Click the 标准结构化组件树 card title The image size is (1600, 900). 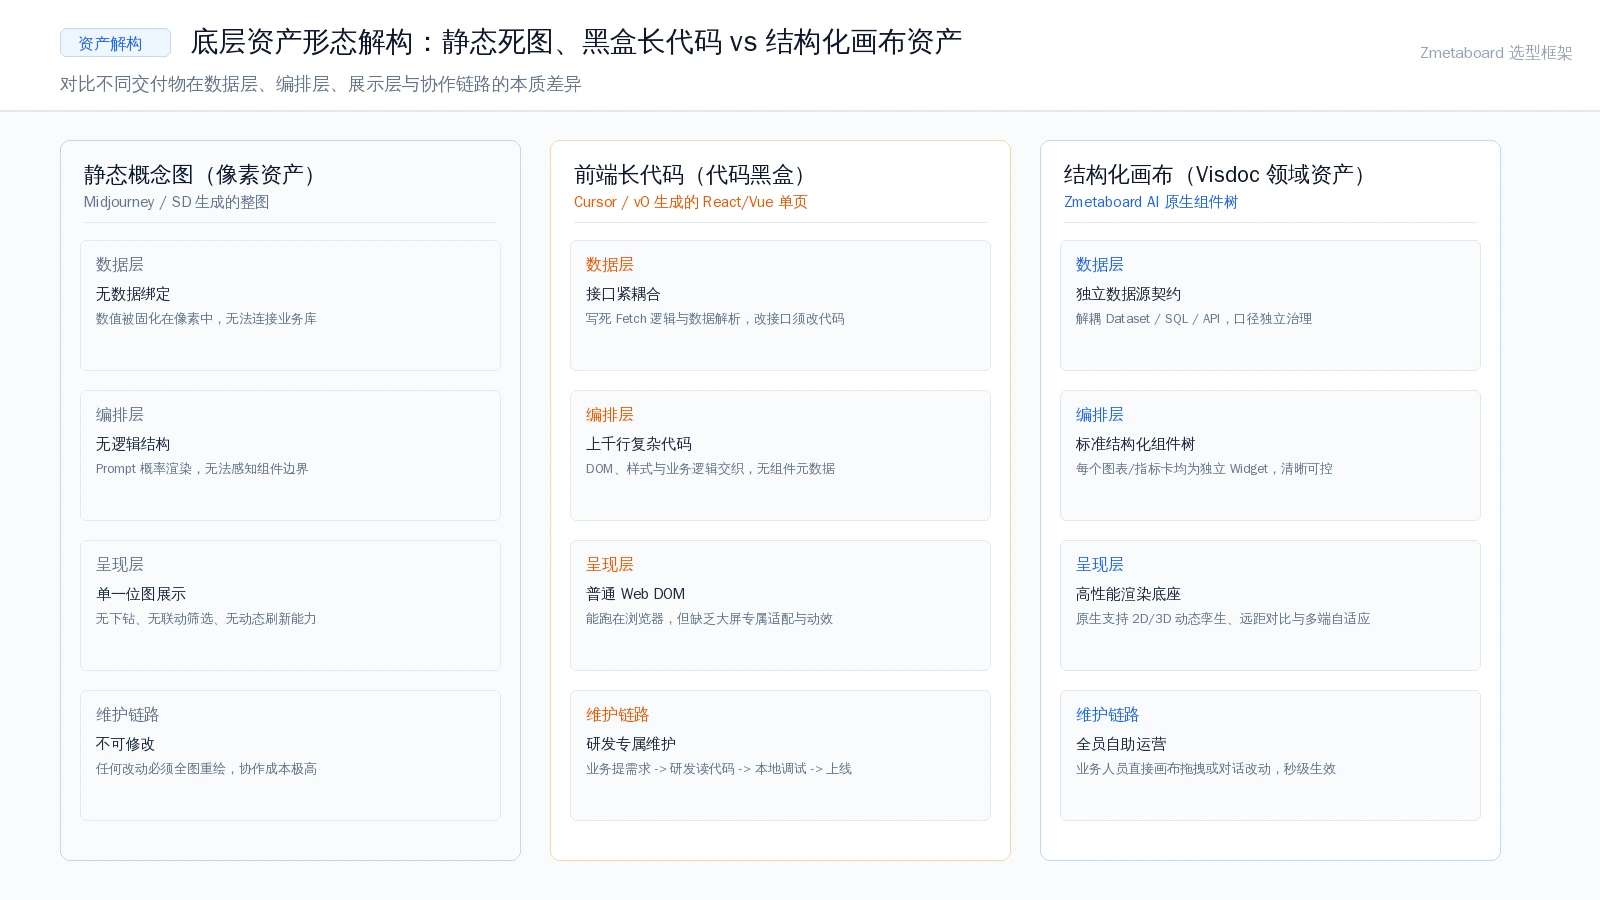click(x=1136, y=444)
